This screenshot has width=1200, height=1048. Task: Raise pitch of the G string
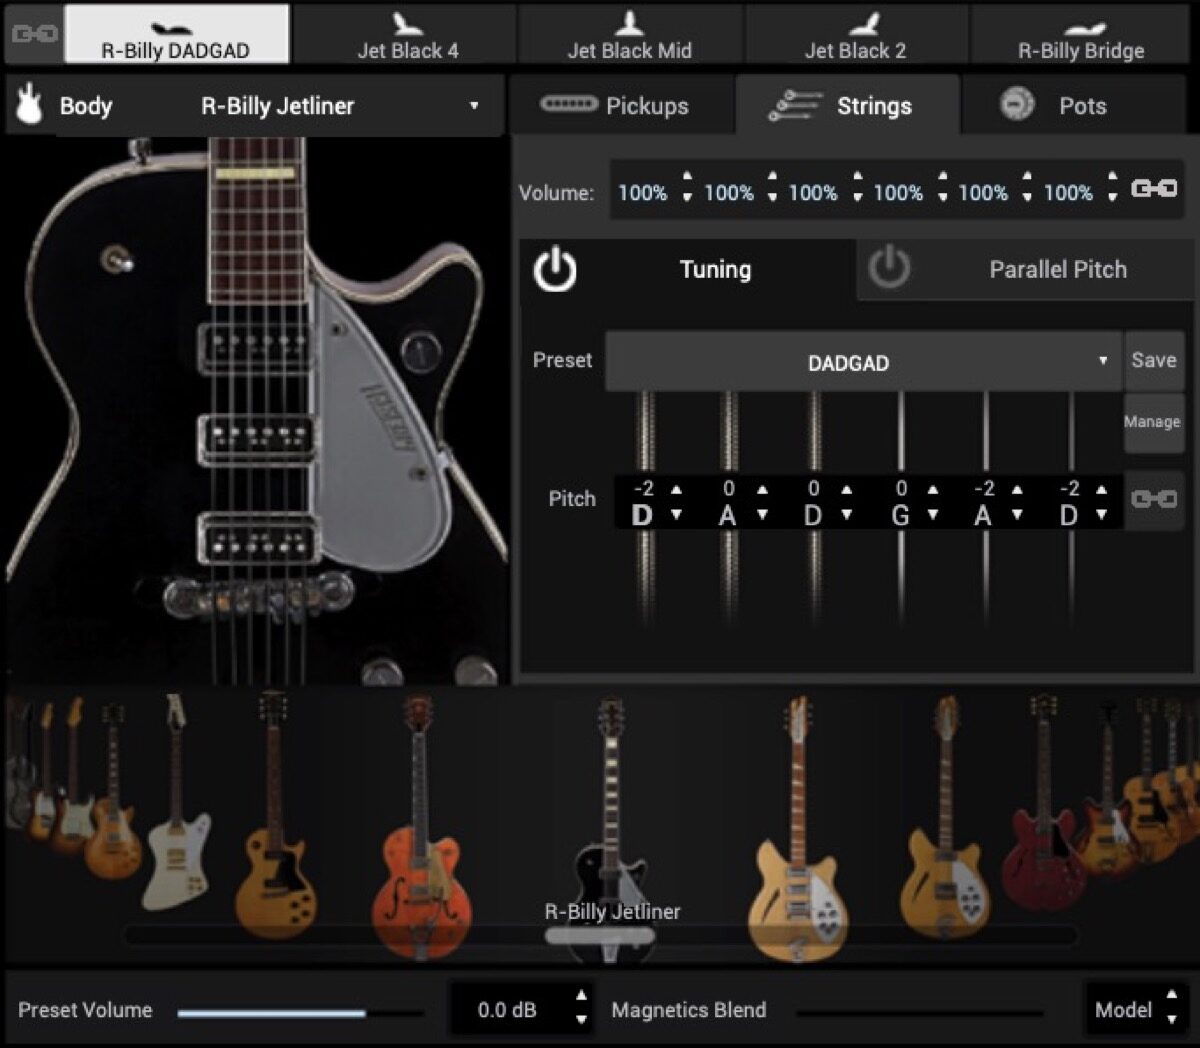pyautogui.click(x=932, y=489)
